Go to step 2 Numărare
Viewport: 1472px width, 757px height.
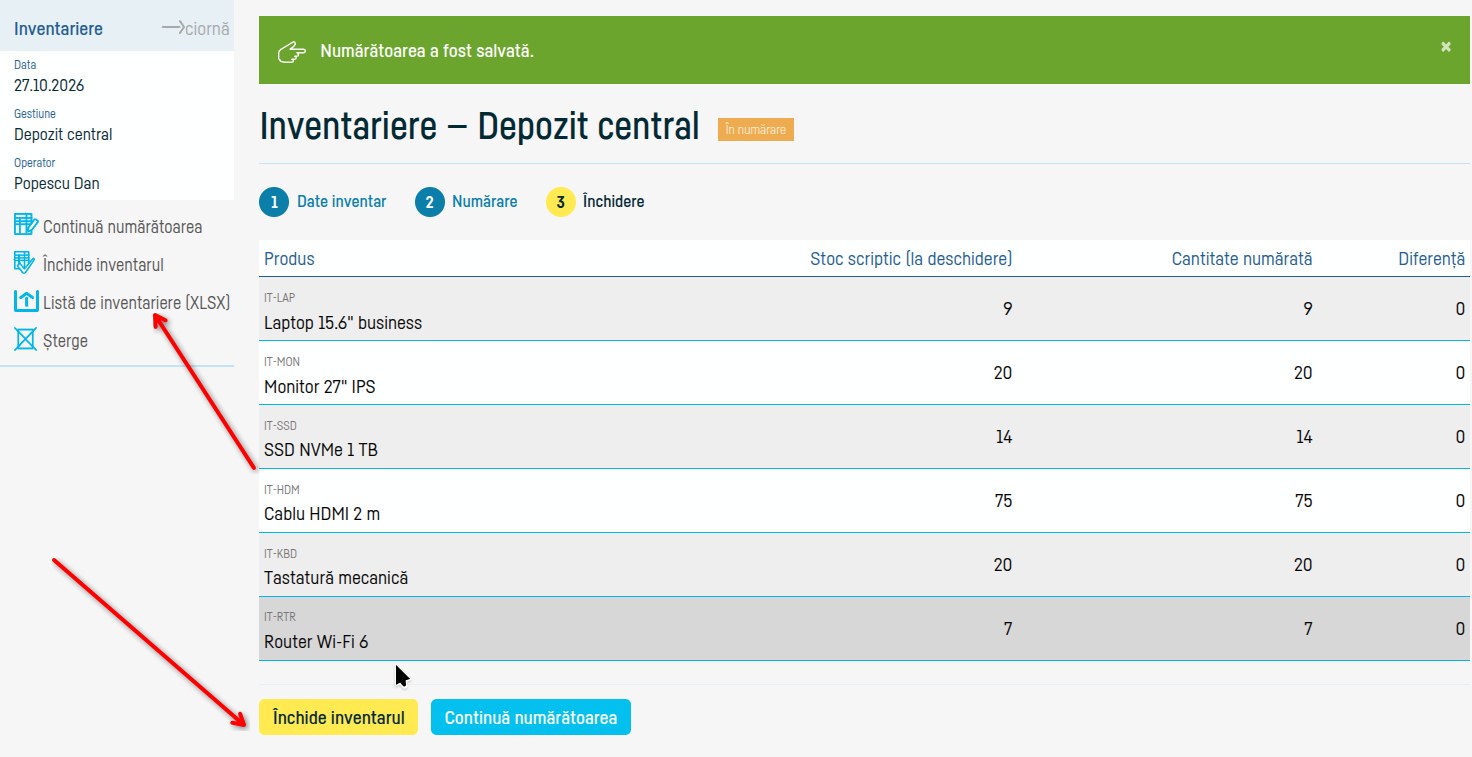tap(467, 202)
